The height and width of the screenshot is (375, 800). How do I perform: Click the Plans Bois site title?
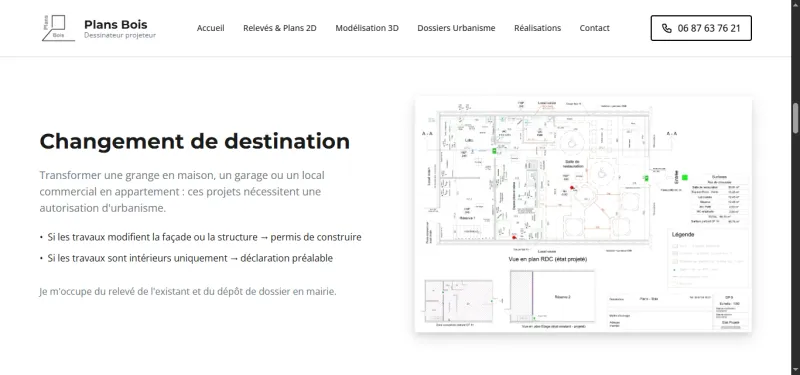(116, 24)
